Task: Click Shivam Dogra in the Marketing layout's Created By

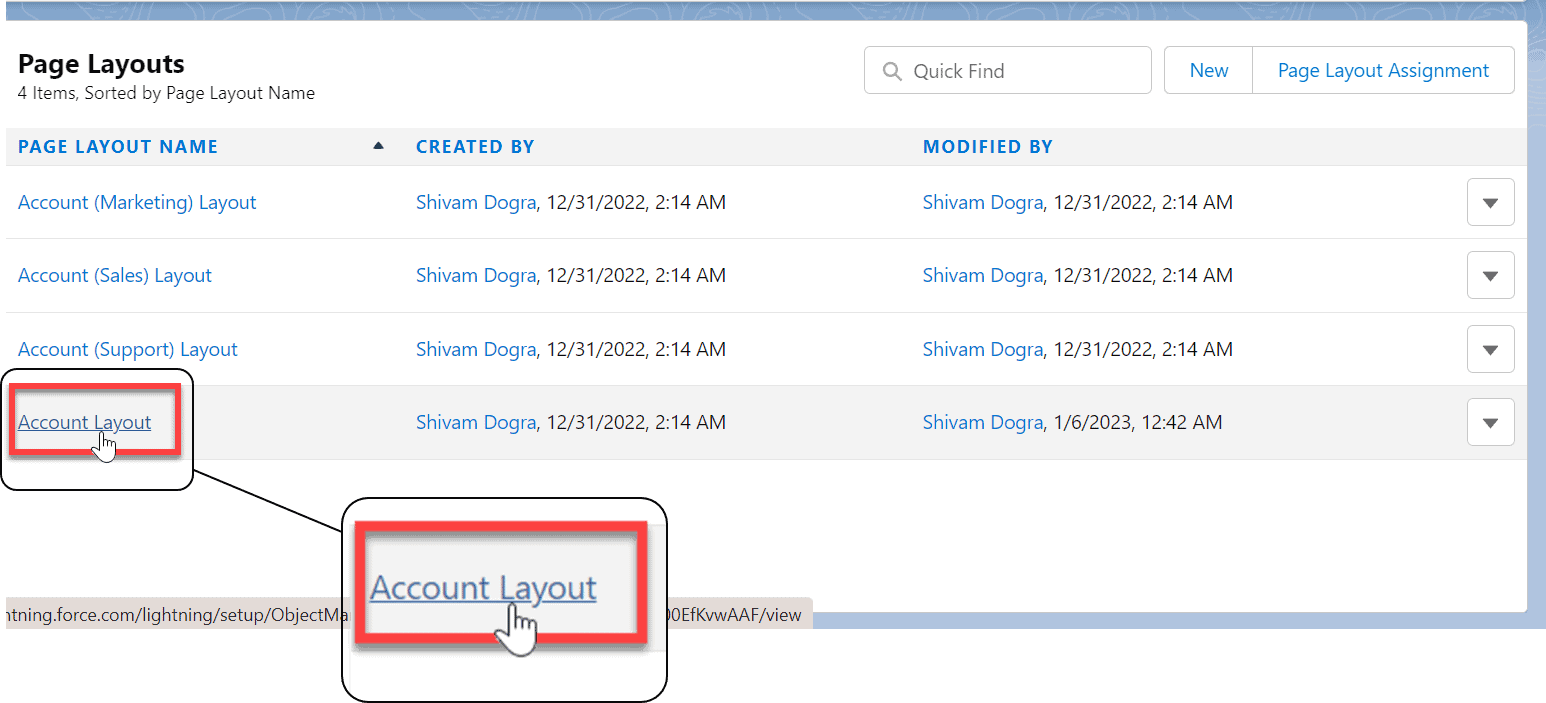Action: click(476, 201)
